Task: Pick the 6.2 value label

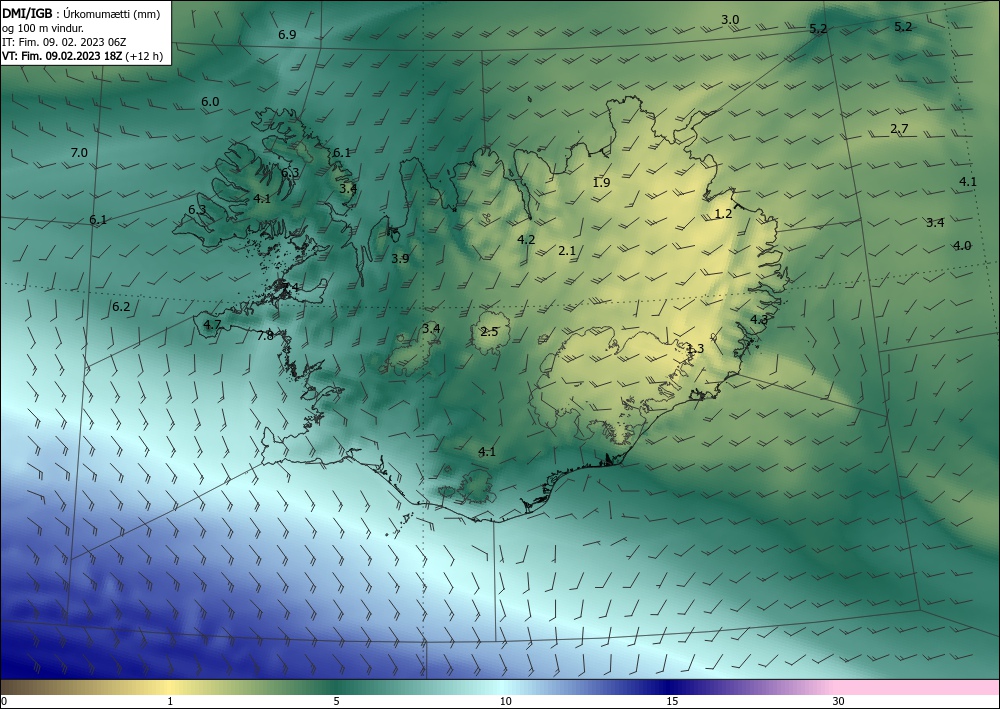Action: 121,307
